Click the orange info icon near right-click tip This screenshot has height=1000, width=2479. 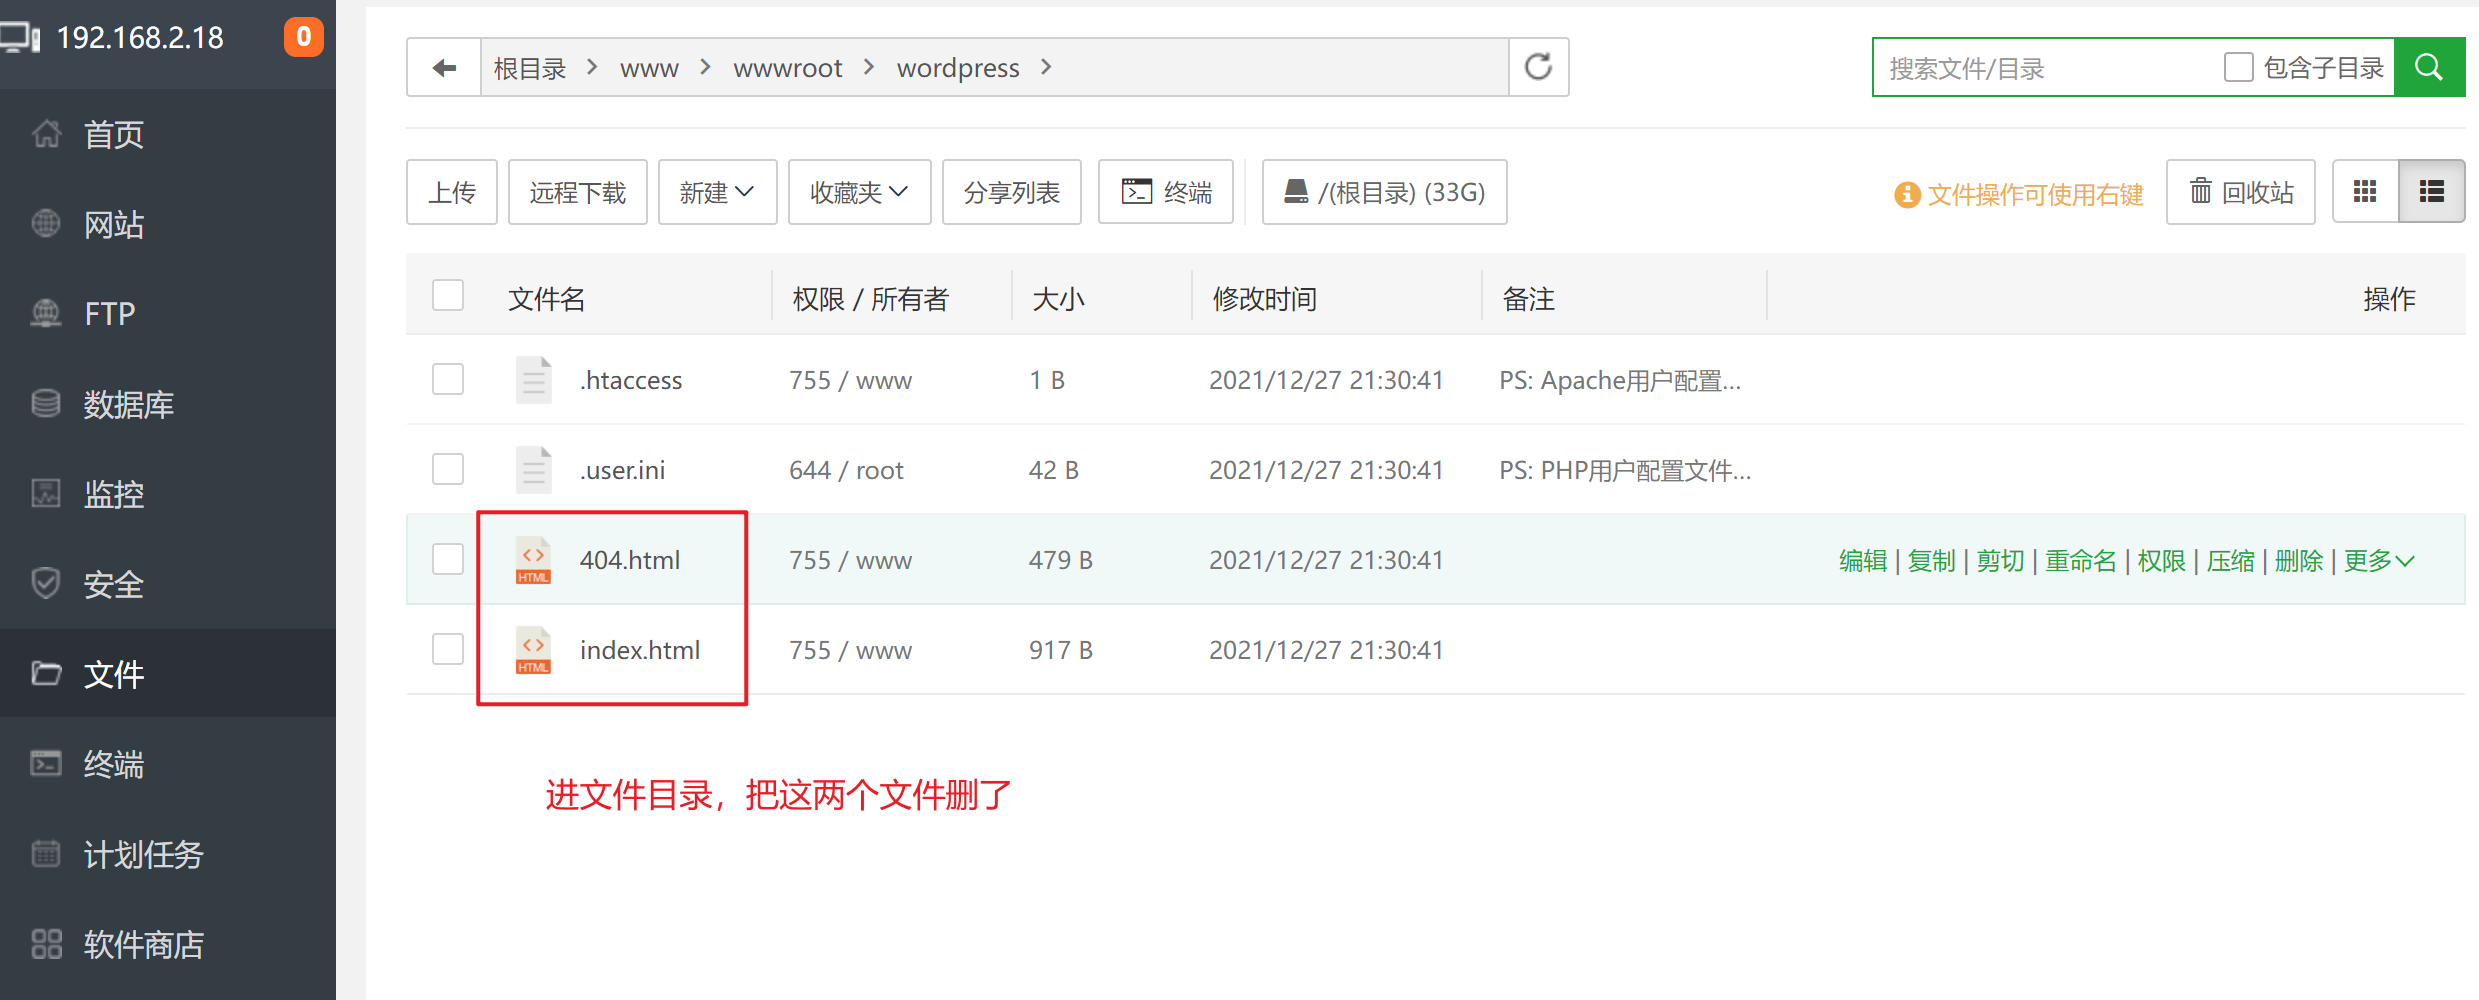pyautogui.click(x=1907, y=194)
